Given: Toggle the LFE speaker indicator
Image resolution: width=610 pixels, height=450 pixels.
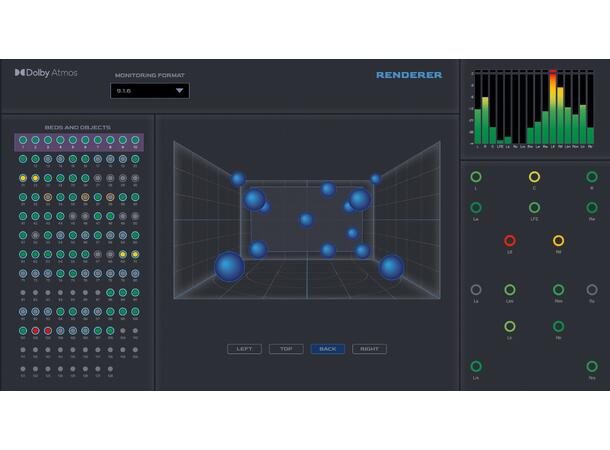Looking at the screenshot, I should pyautogui.click(x=534, y=208).
